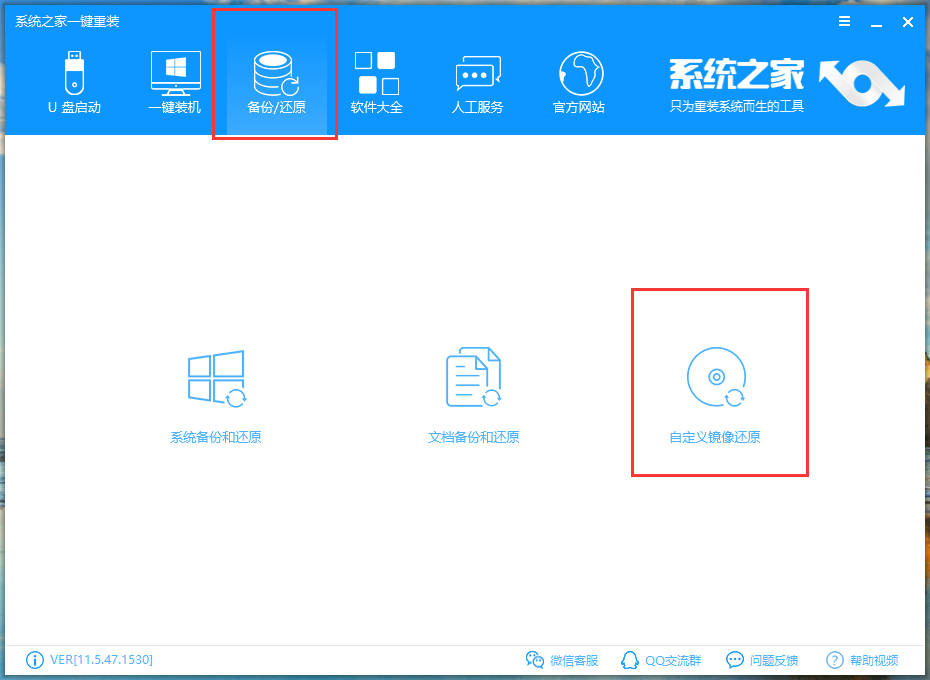Open 人工服务 customer support
The height and width of the screenshot is (680, 930).
click(x=477, y=80)
